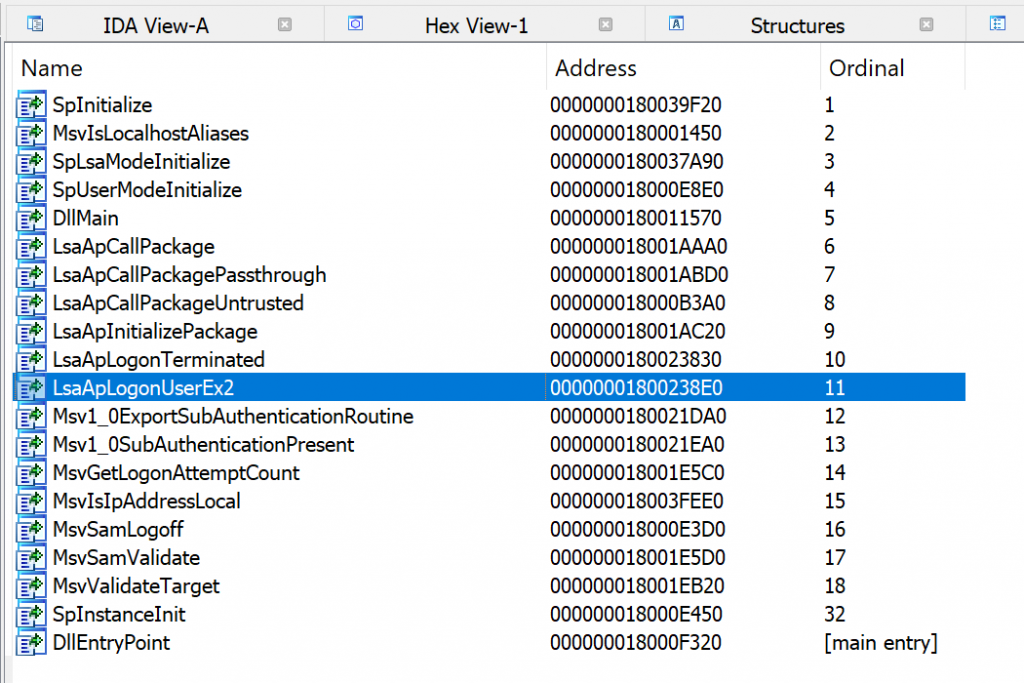Sort exports by Address column header

pos(596,68)
